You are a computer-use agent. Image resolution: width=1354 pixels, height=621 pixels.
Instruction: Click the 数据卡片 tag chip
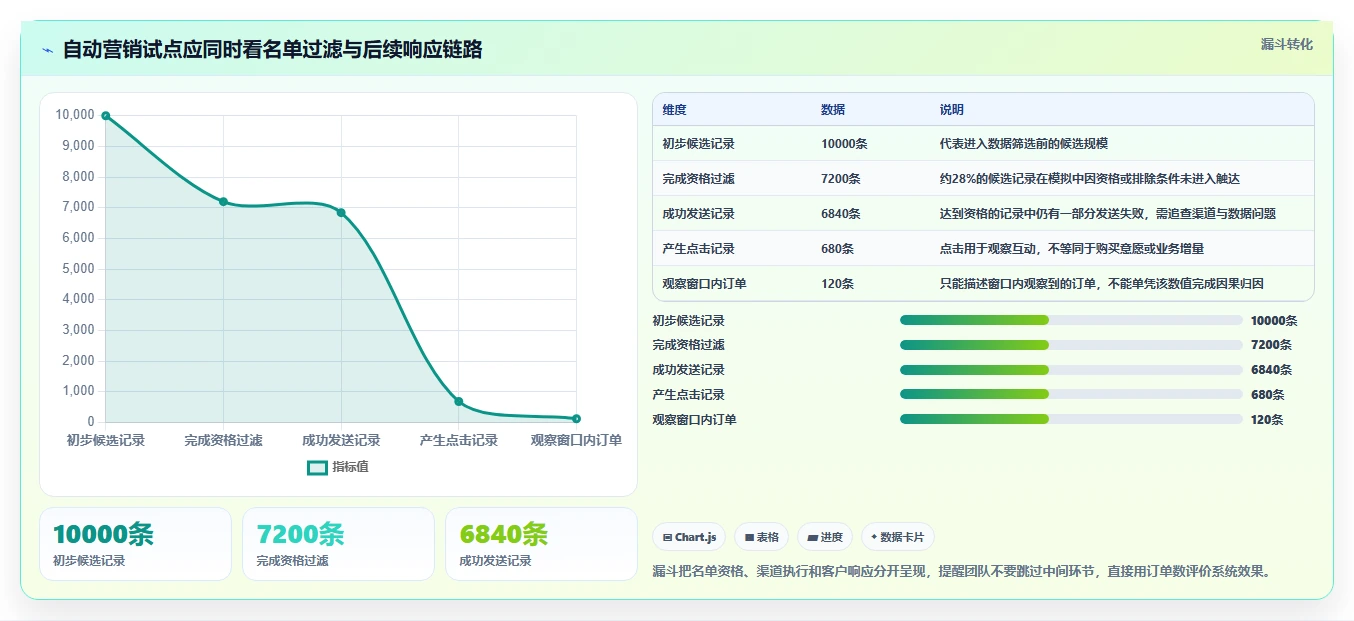898,537
